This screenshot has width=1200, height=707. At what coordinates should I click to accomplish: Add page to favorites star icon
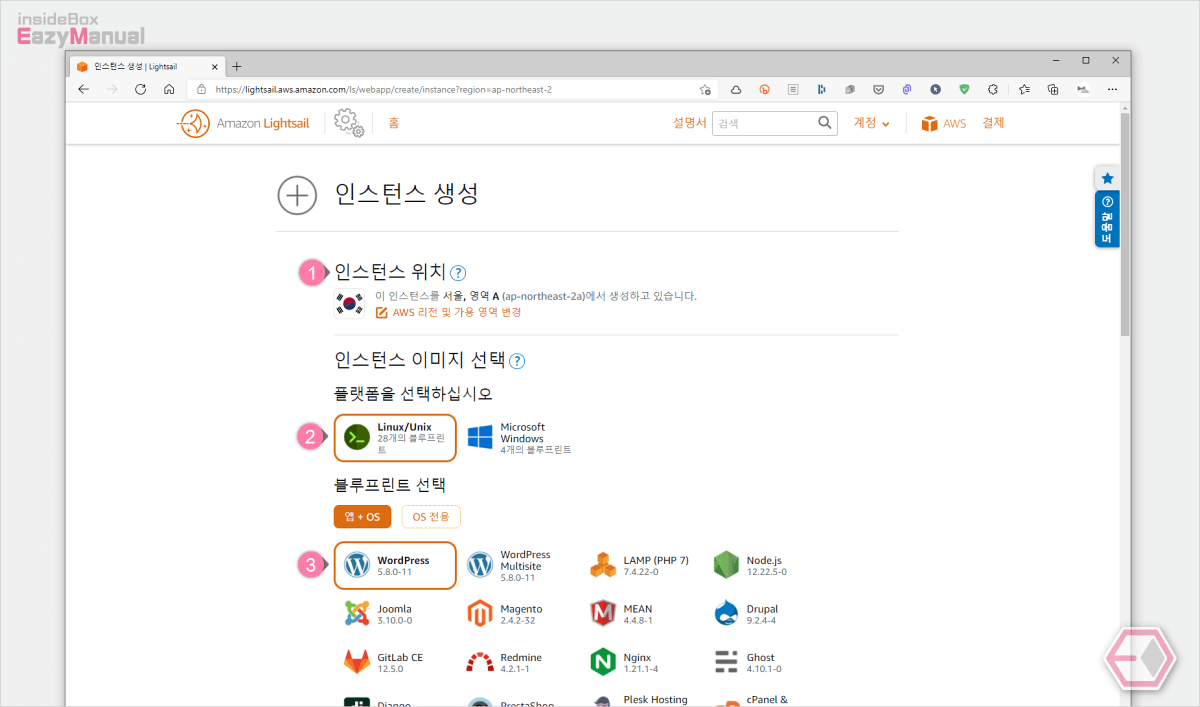coord(705,89)
